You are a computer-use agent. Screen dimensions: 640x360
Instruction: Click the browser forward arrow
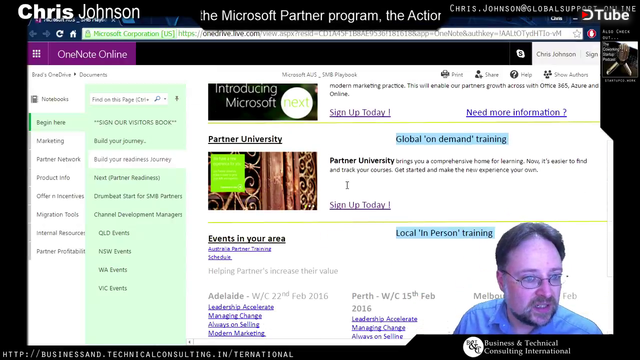(x=46, y=34)
